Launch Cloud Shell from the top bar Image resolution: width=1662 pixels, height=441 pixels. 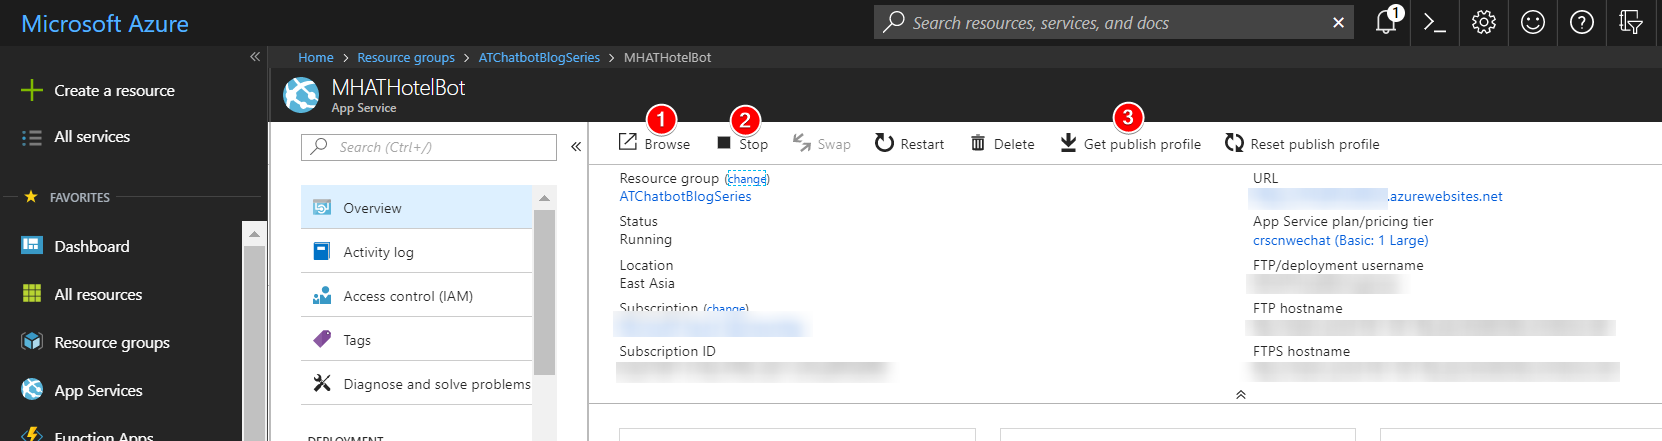click(x=1435, y=22)
